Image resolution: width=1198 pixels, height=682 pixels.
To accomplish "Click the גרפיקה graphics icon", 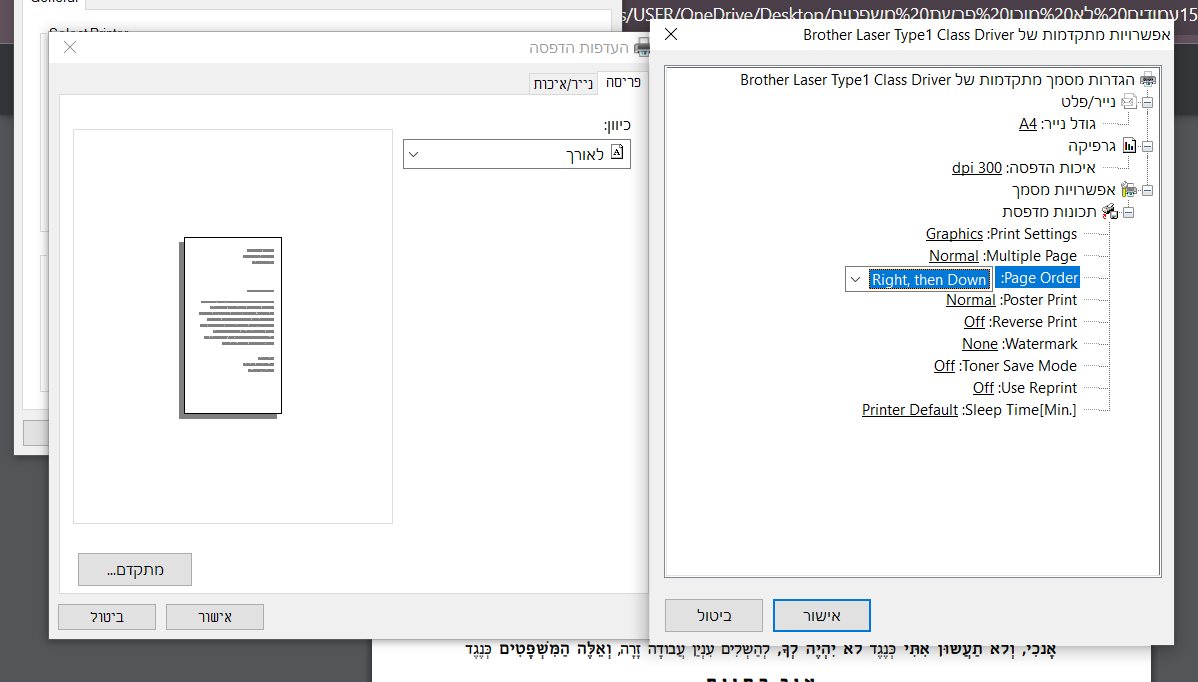I will (x=1128, y=146).
